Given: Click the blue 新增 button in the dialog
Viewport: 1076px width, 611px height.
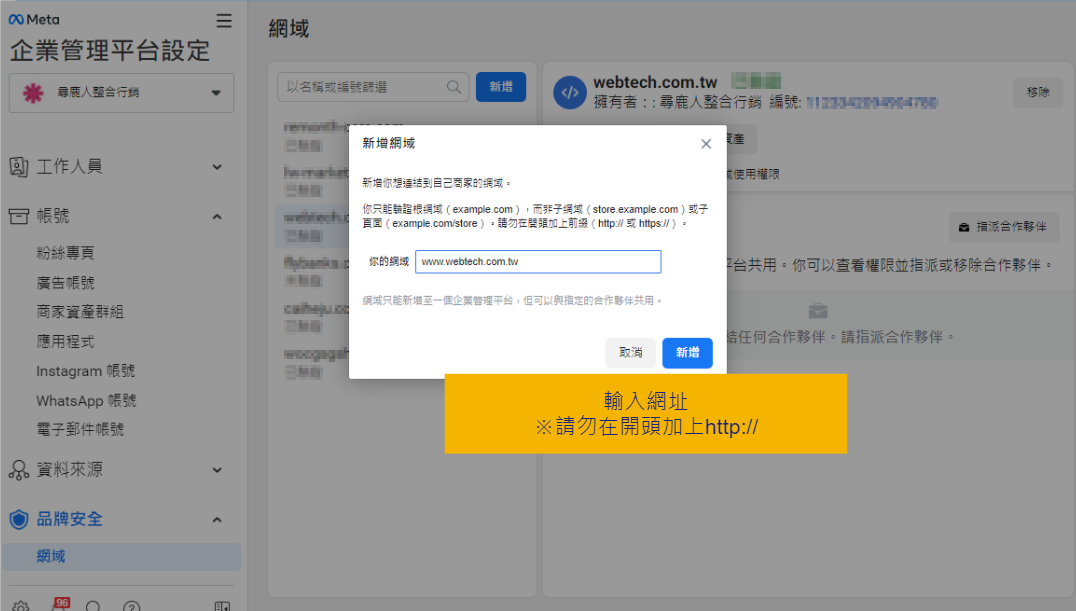Looking at the screenshot, I should click(687, 352).
